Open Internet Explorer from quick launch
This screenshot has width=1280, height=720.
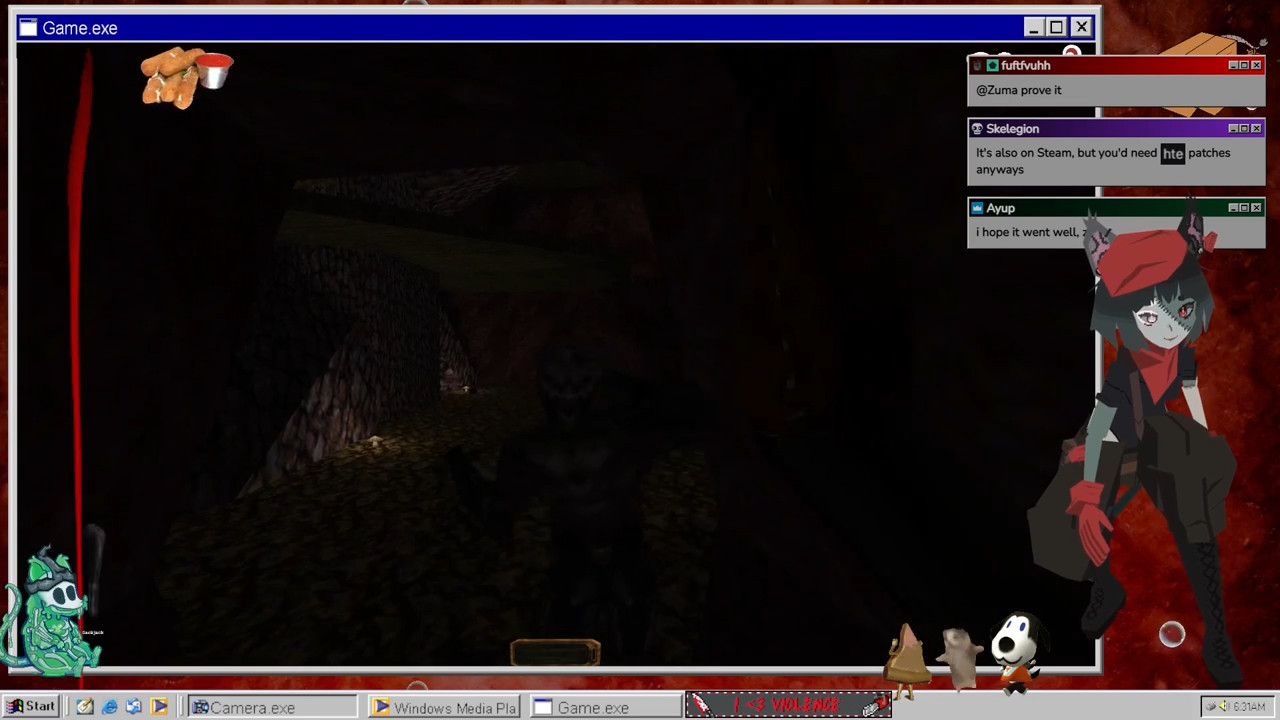tap(109, 707)
